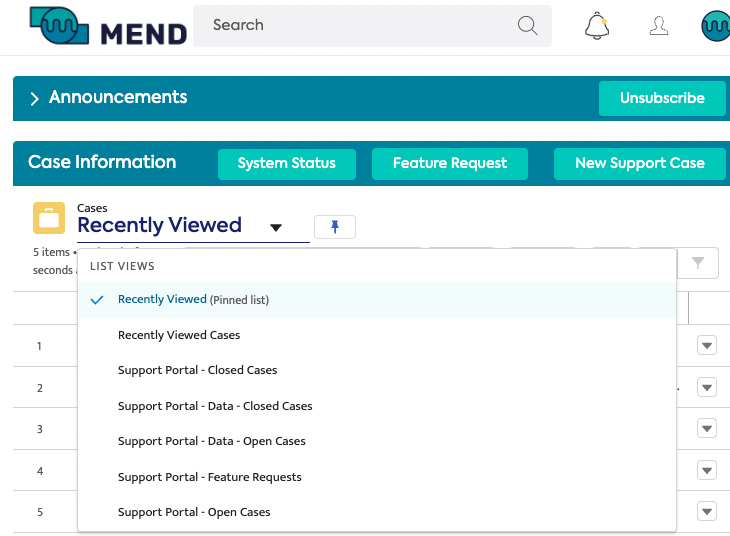
Task: Click the Unsubscribe button
Action: coord(662,98)
